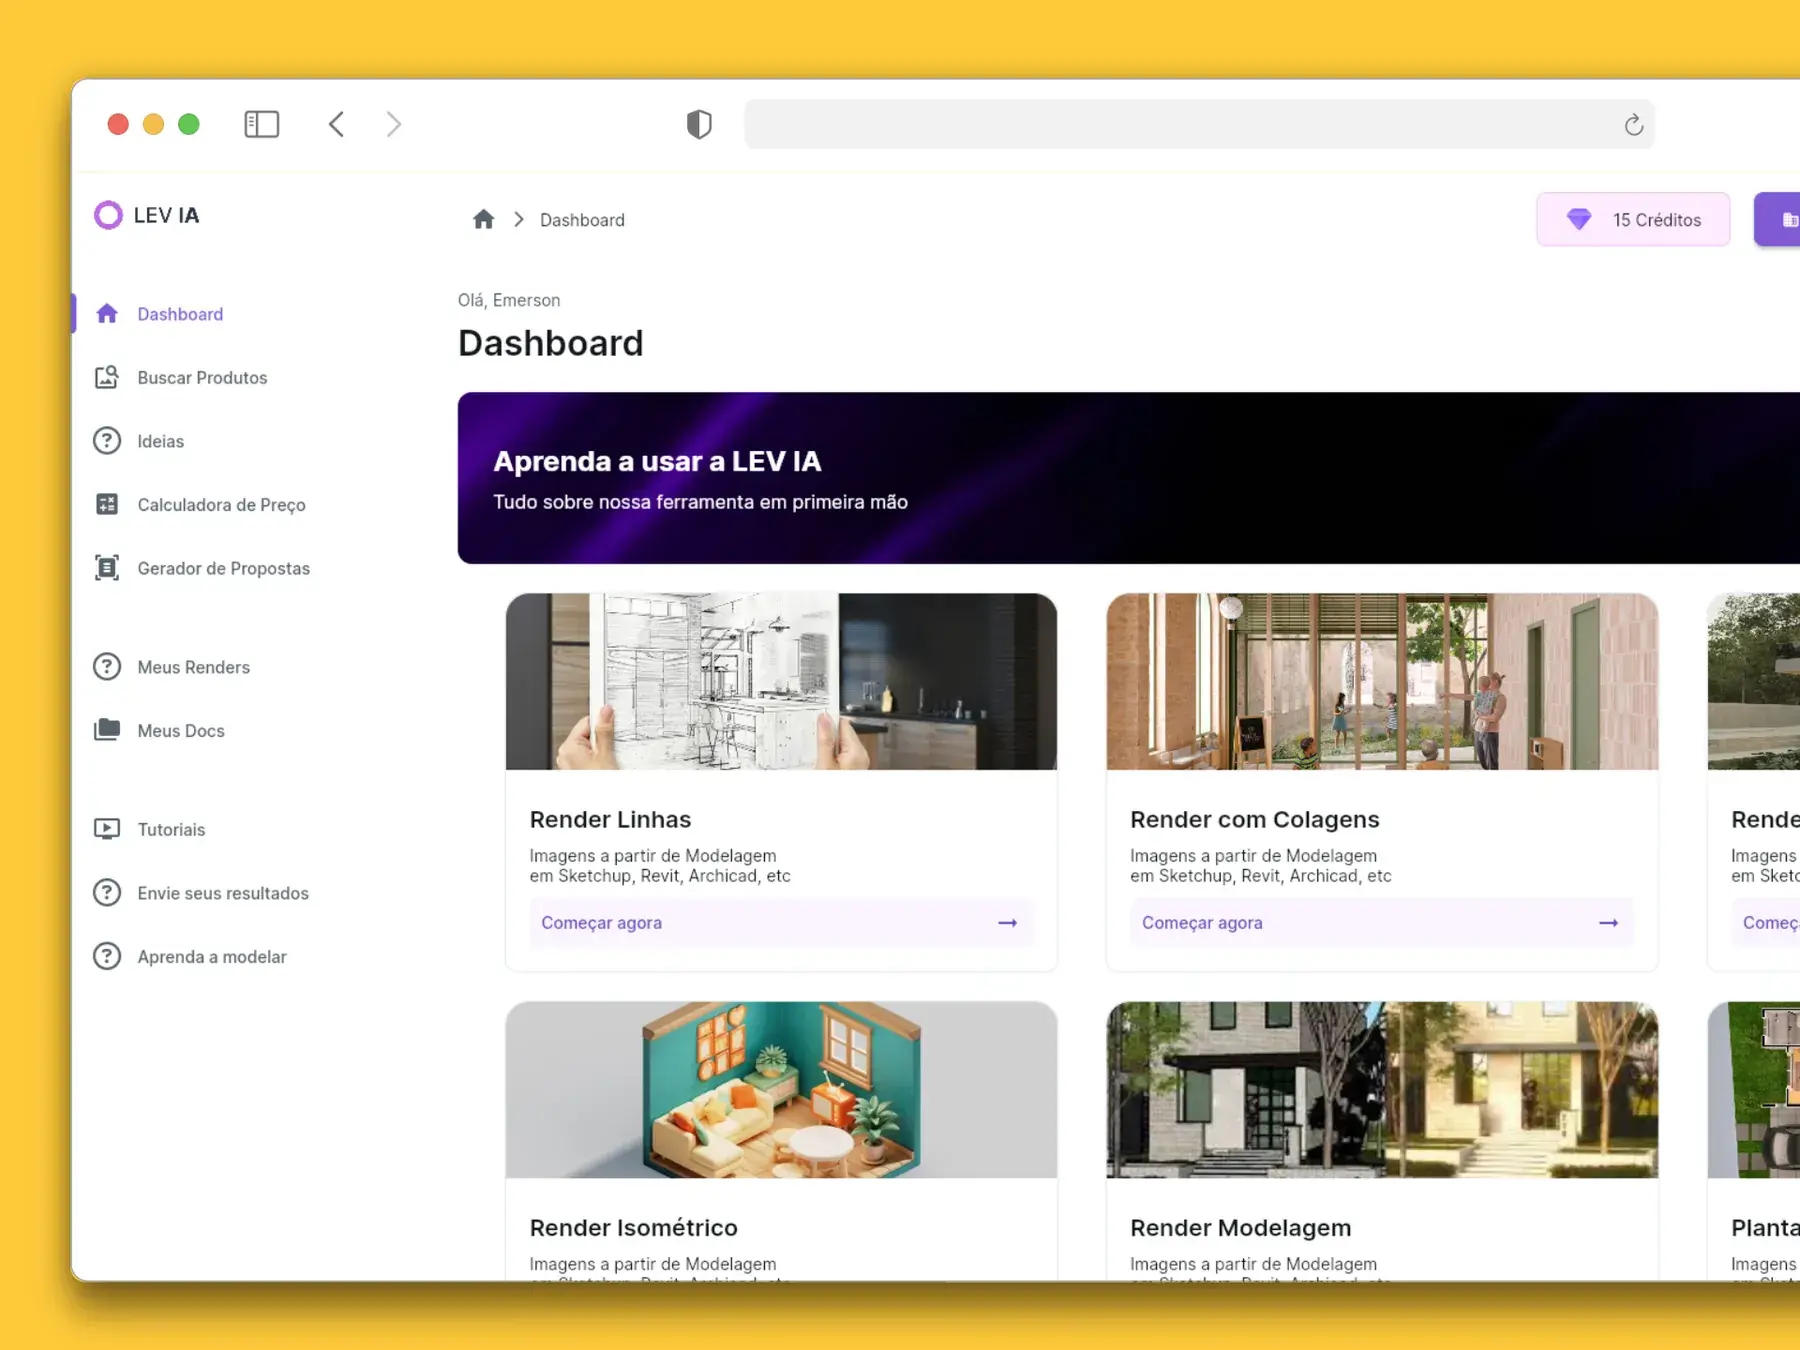
Task: Click the yellow macOS minimize button
Action: tap(153, 124)
